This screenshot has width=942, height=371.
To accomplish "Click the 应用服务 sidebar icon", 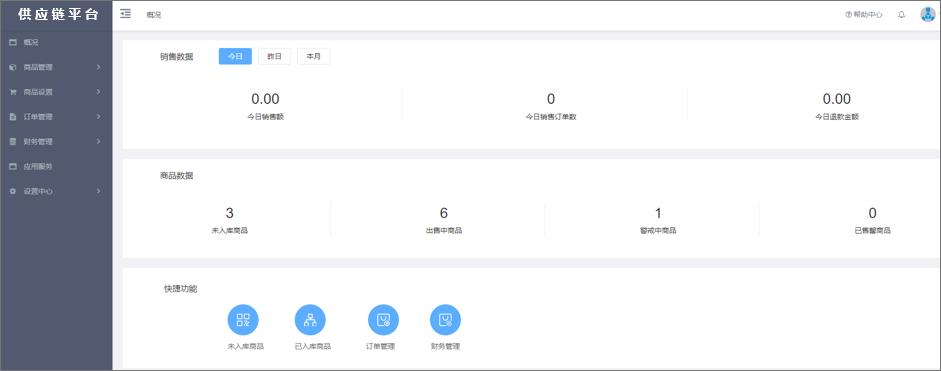I will (x=13, y=166).
